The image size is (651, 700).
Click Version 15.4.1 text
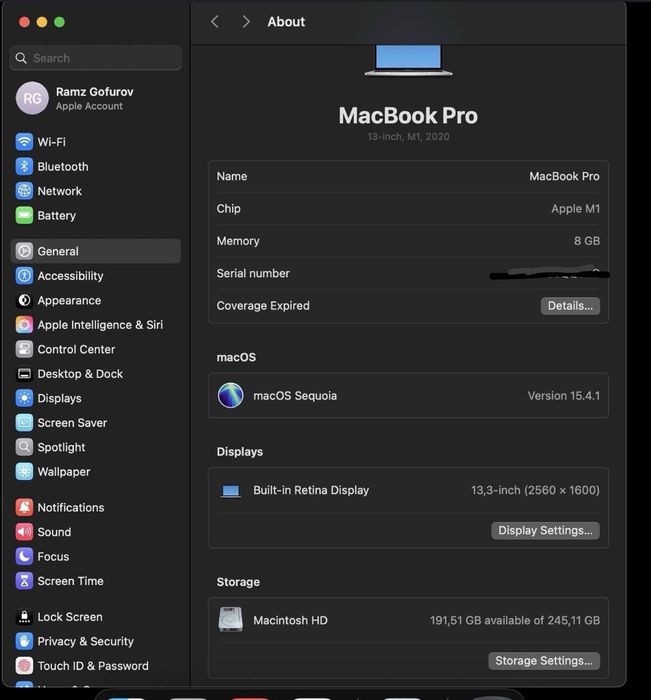tap(563, 396)
